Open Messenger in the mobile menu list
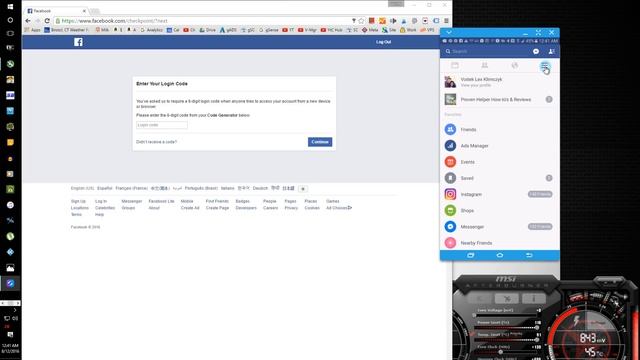640x360 pixels. click(500, 227)
